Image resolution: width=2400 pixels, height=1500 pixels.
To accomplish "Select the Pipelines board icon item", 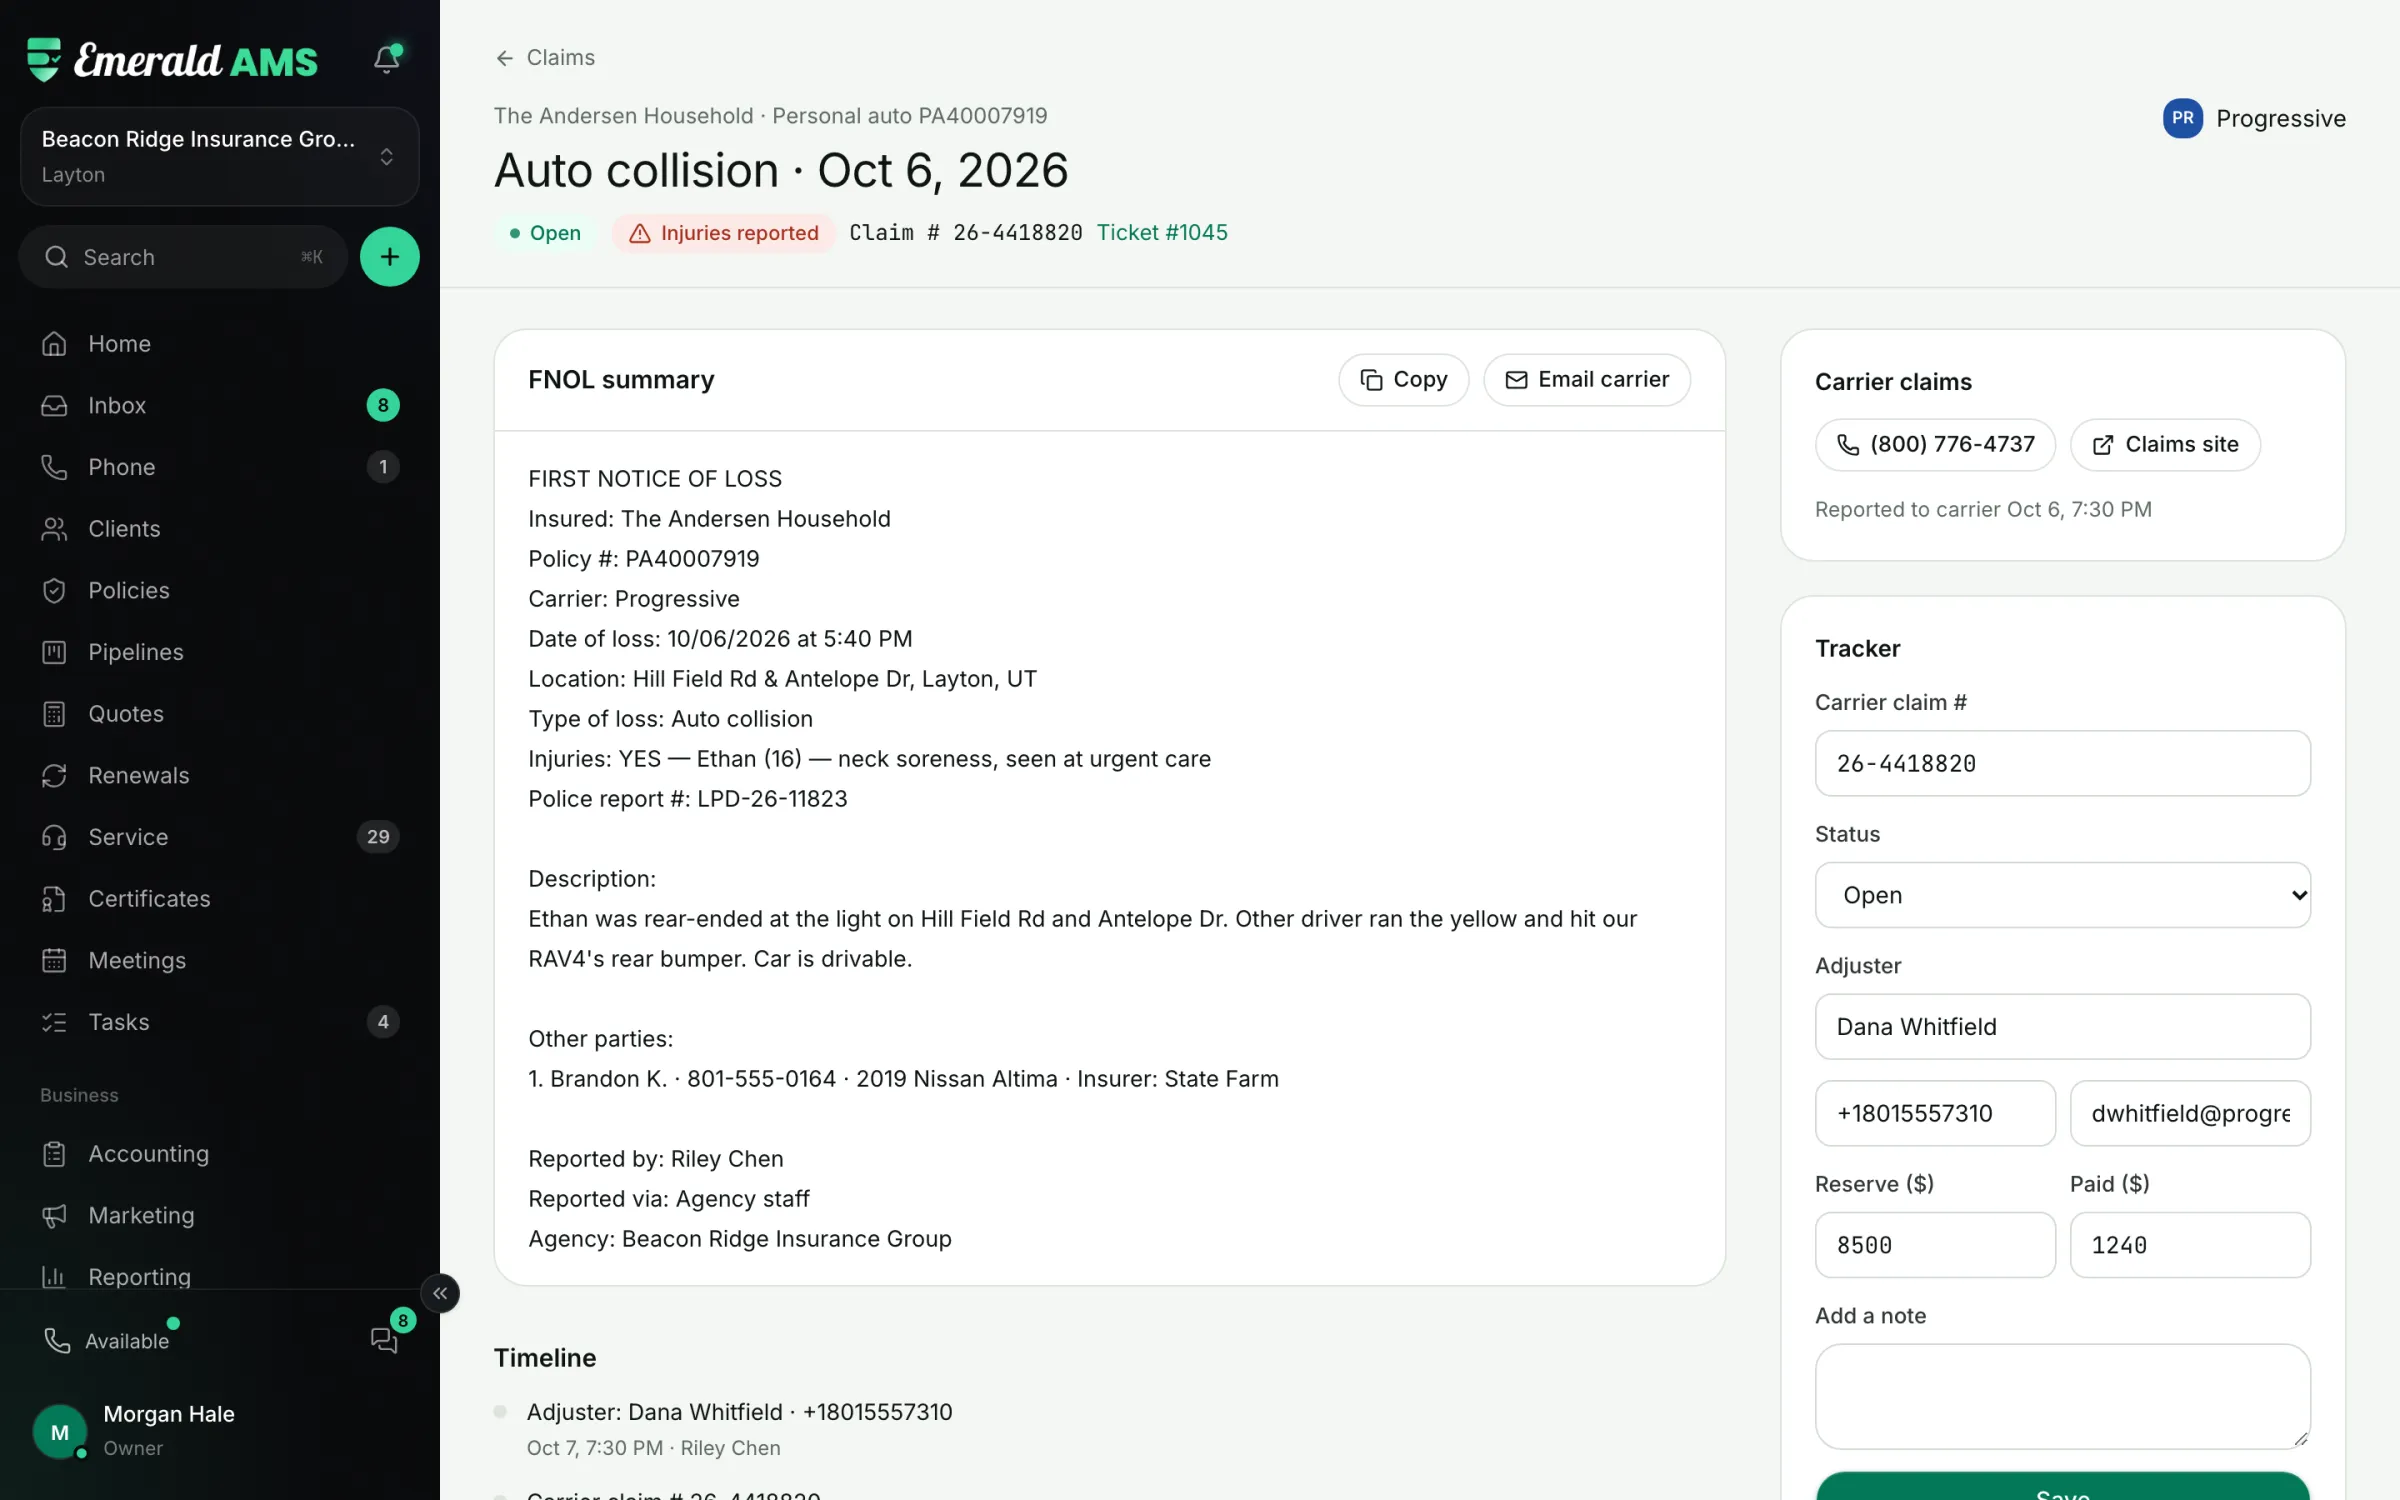I will tap(220, 652).
